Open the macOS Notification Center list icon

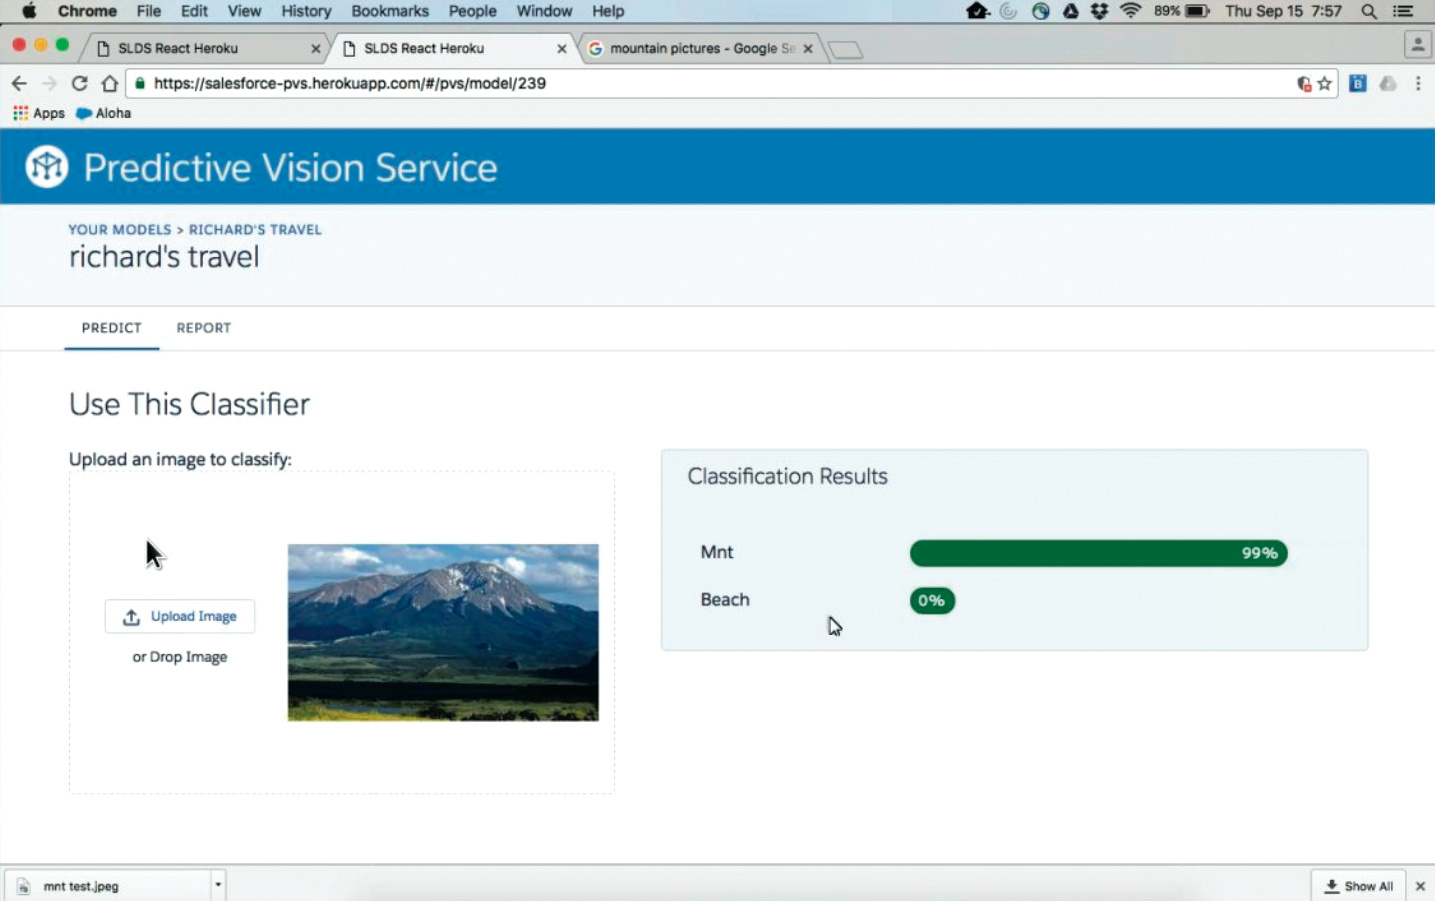1403,12
